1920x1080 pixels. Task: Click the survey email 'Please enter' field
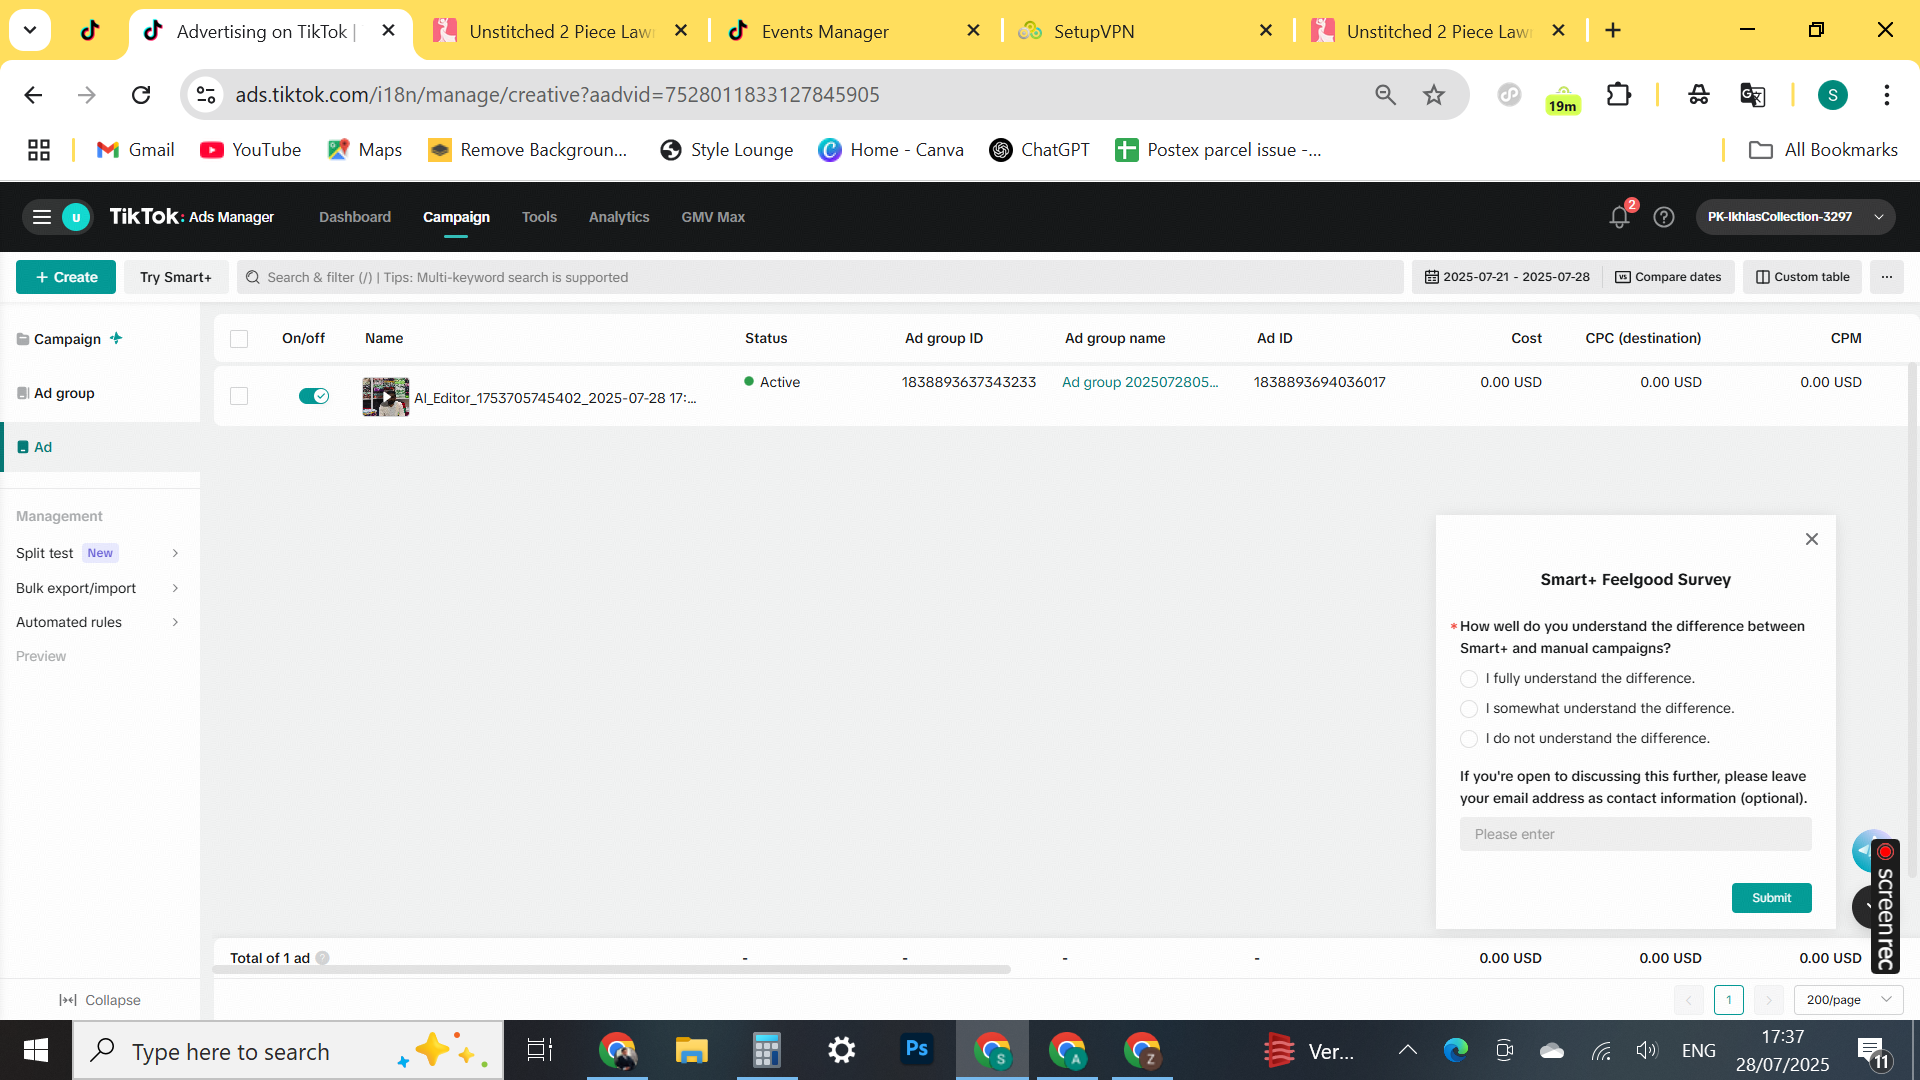click(x=1635, y=834)
